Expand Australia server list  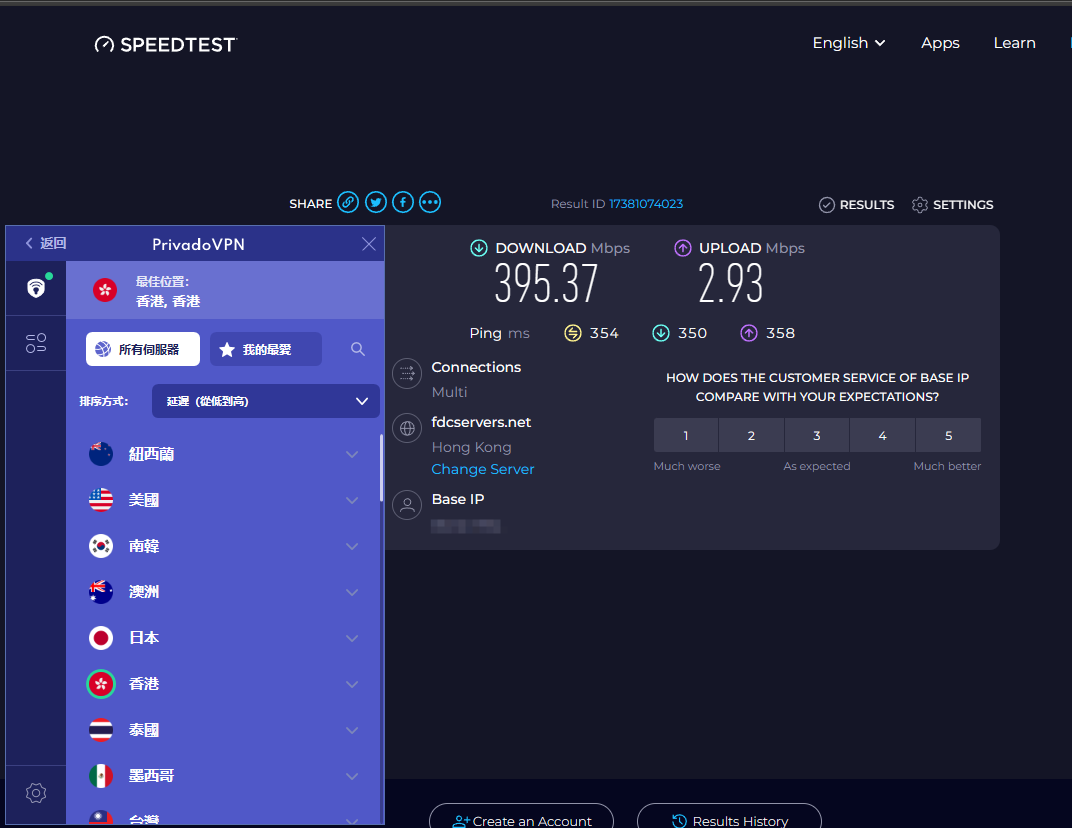352,592
